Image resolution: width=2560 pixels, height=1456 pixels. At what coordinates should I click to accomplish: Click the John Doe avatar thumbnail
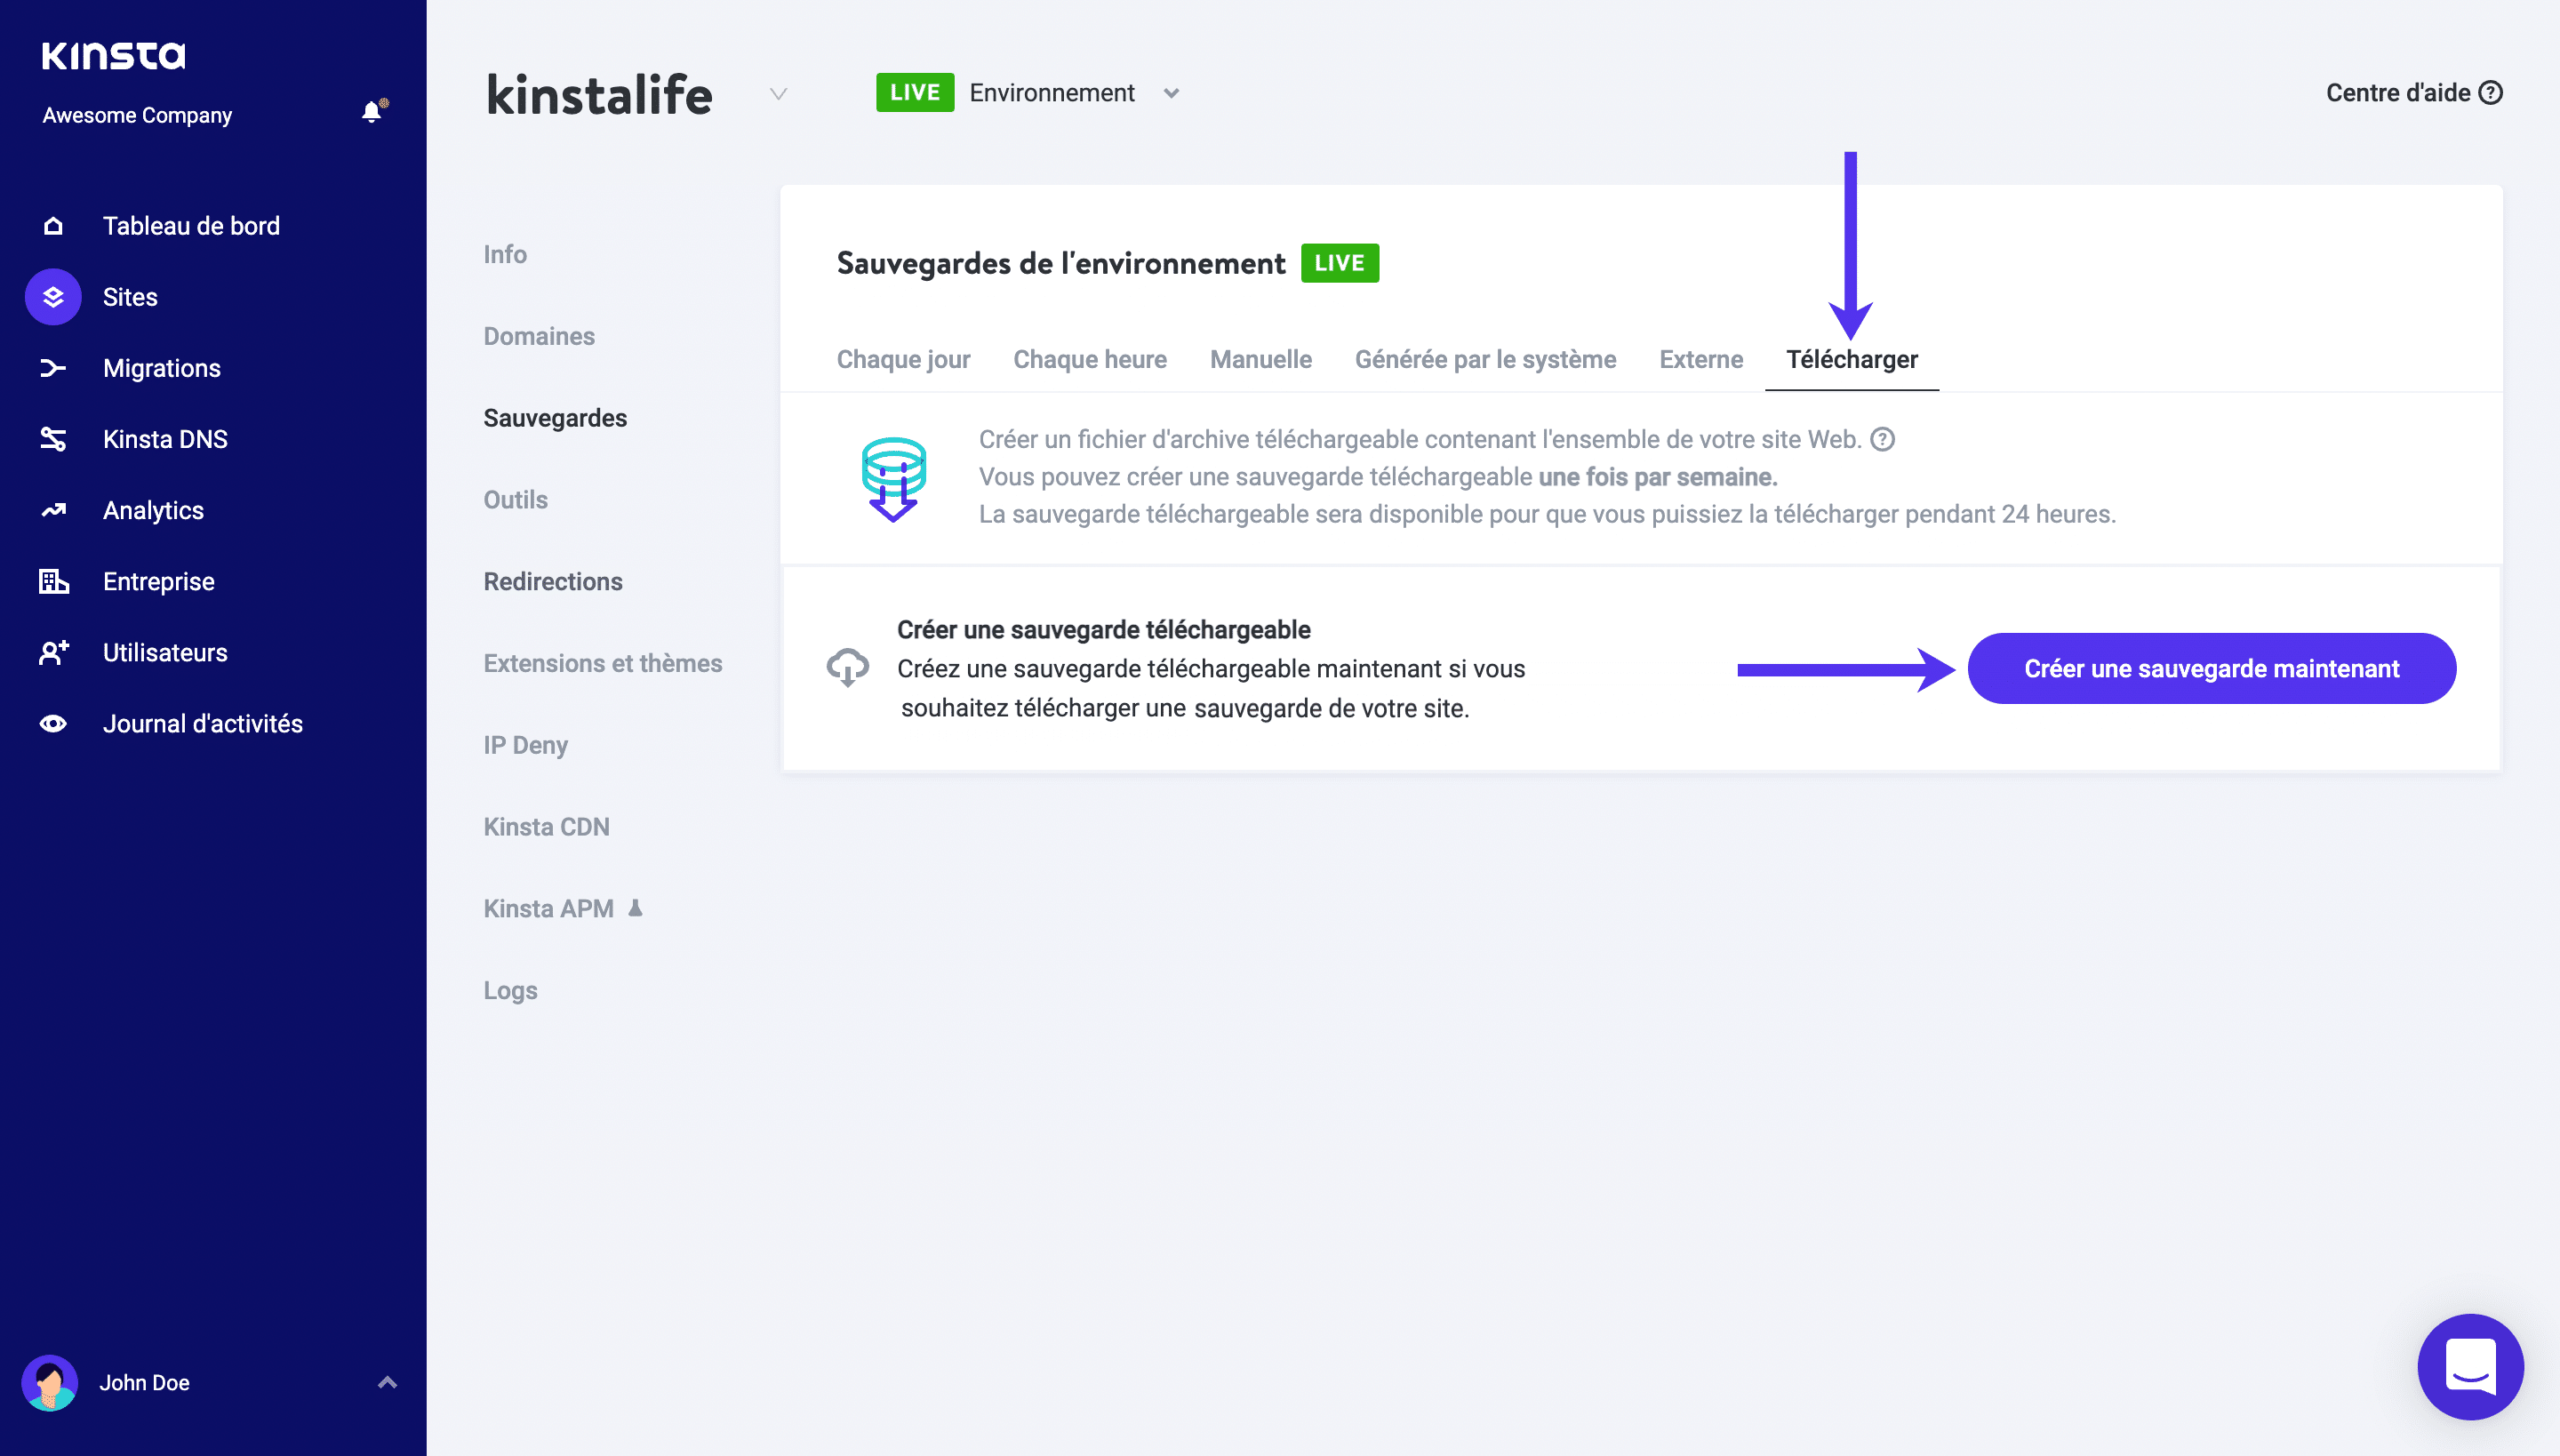click(52, 1382)
